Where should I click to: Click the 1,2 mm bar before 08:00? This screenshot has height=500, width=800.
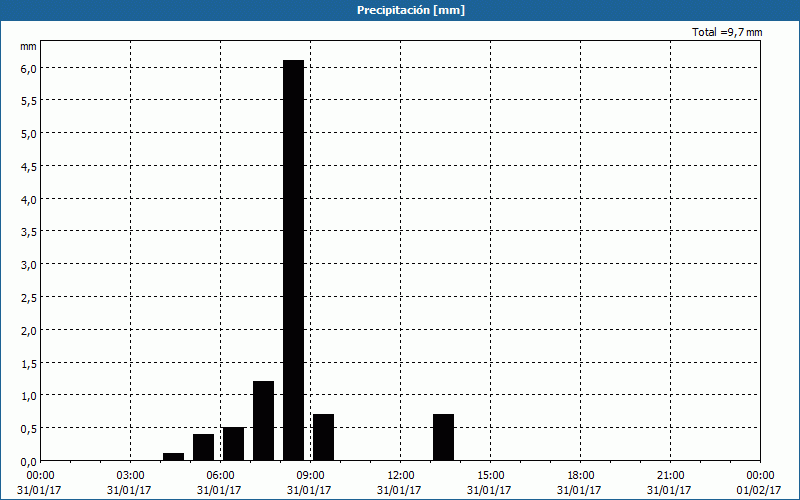[x=264, y=421]
